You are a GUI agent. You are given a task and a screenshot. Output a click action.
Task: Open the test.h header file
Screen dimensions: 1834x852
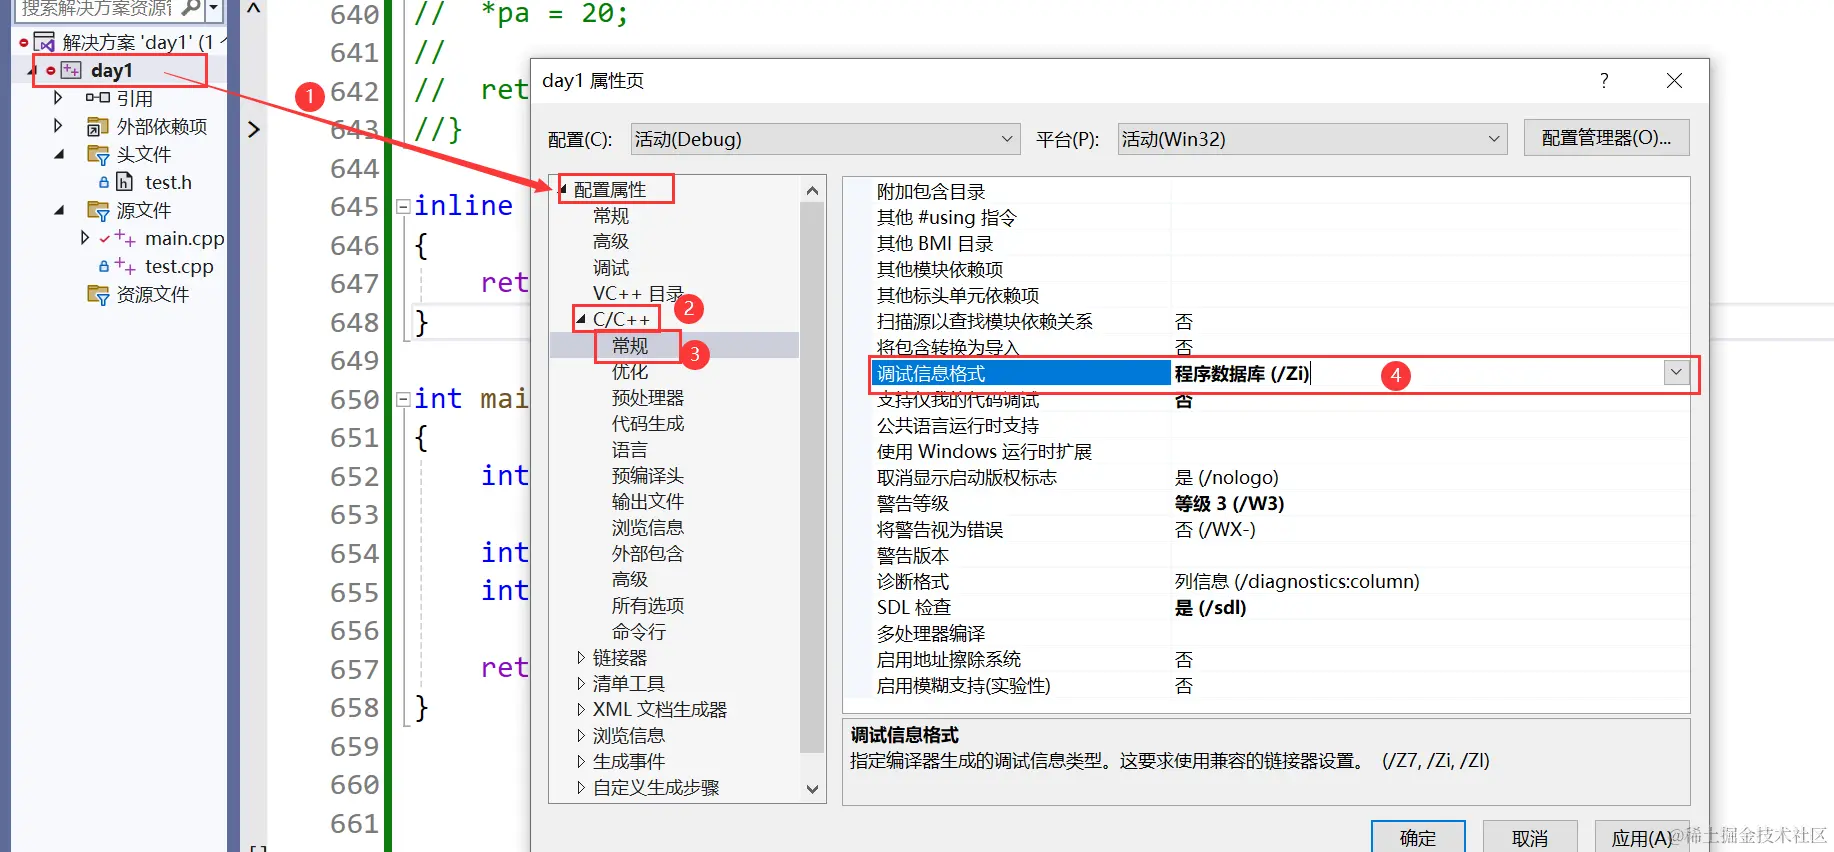(x=168, y=182)
